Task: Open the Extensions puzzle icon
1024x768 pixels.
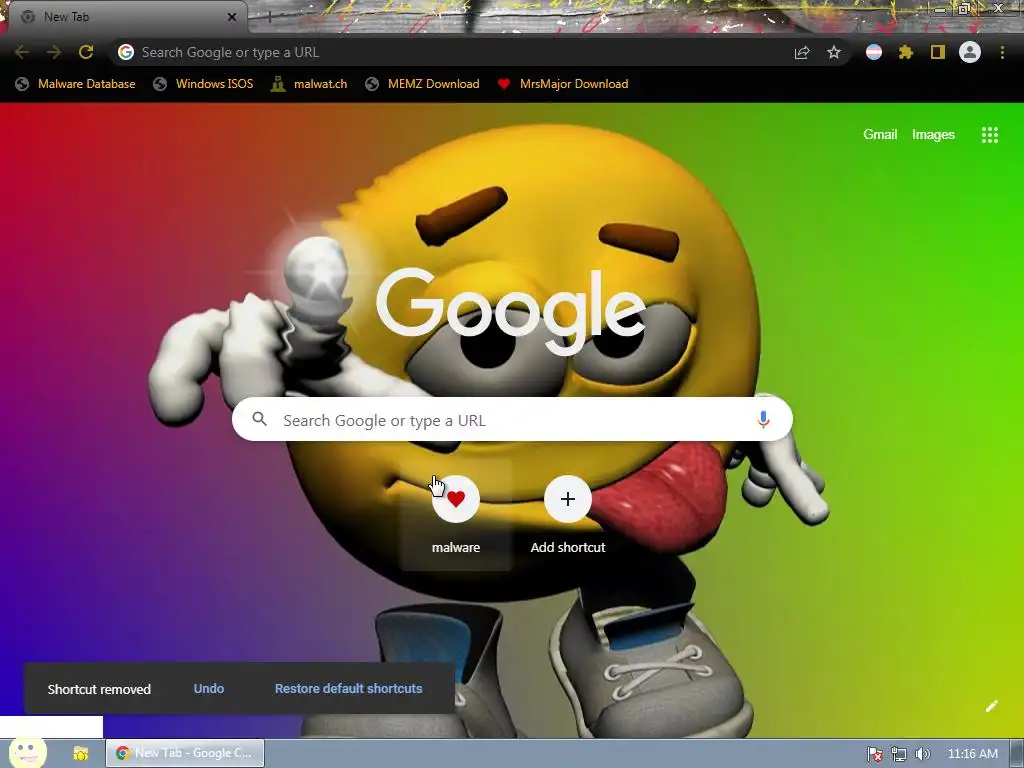Action: [906, 52]
